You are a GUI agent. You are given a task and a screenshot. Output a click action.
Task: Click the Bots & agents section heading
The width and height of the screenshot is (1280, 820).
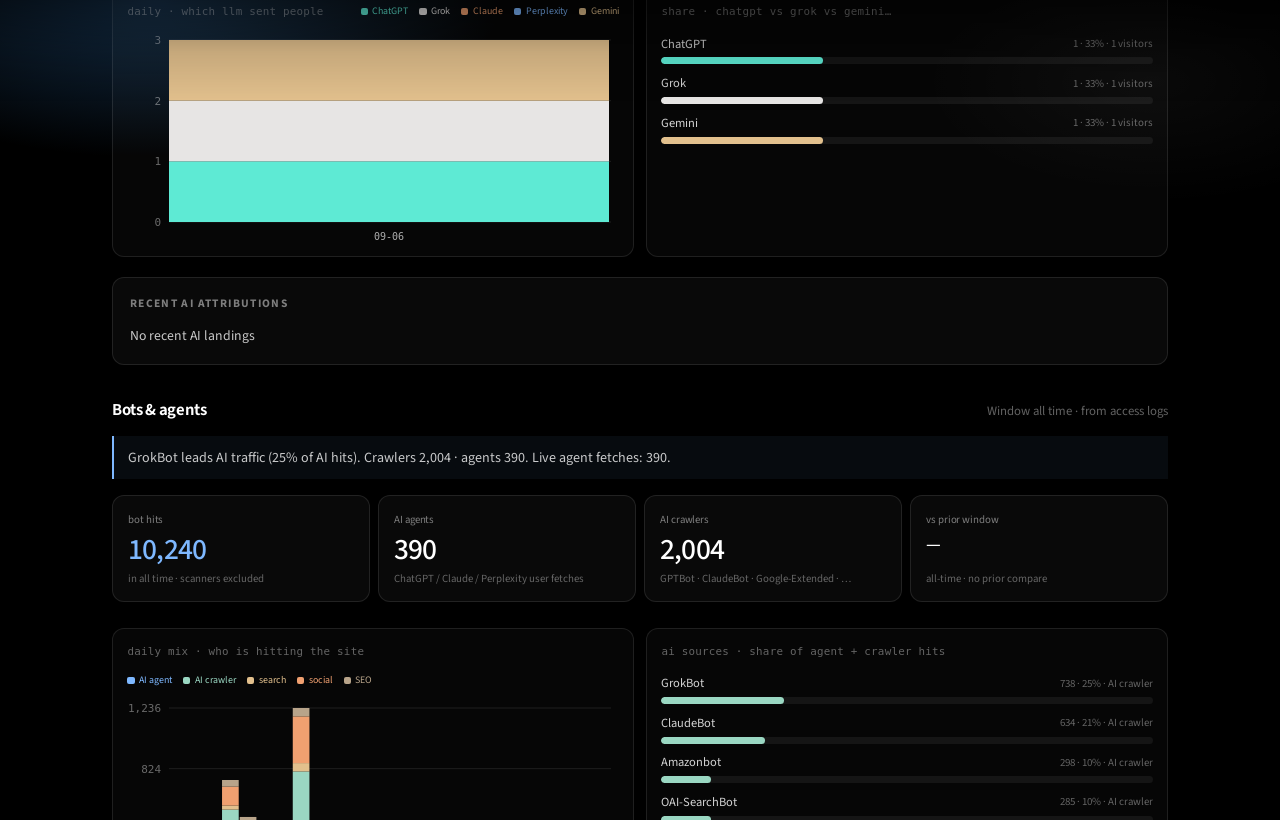pyautogui.click(x=160, y=409)
